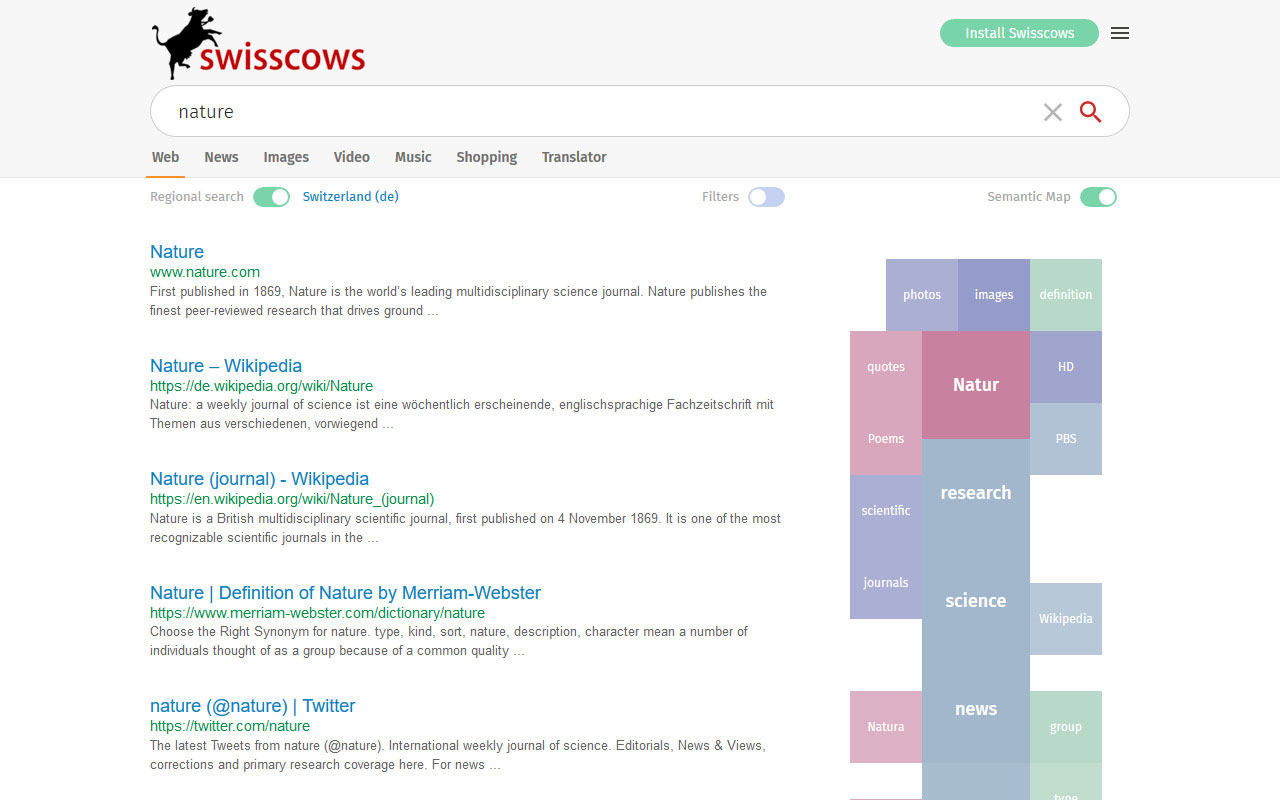Click the Twitter result snippet text
This screenshot has height=800, width=1280.
(x=458, y=755)
